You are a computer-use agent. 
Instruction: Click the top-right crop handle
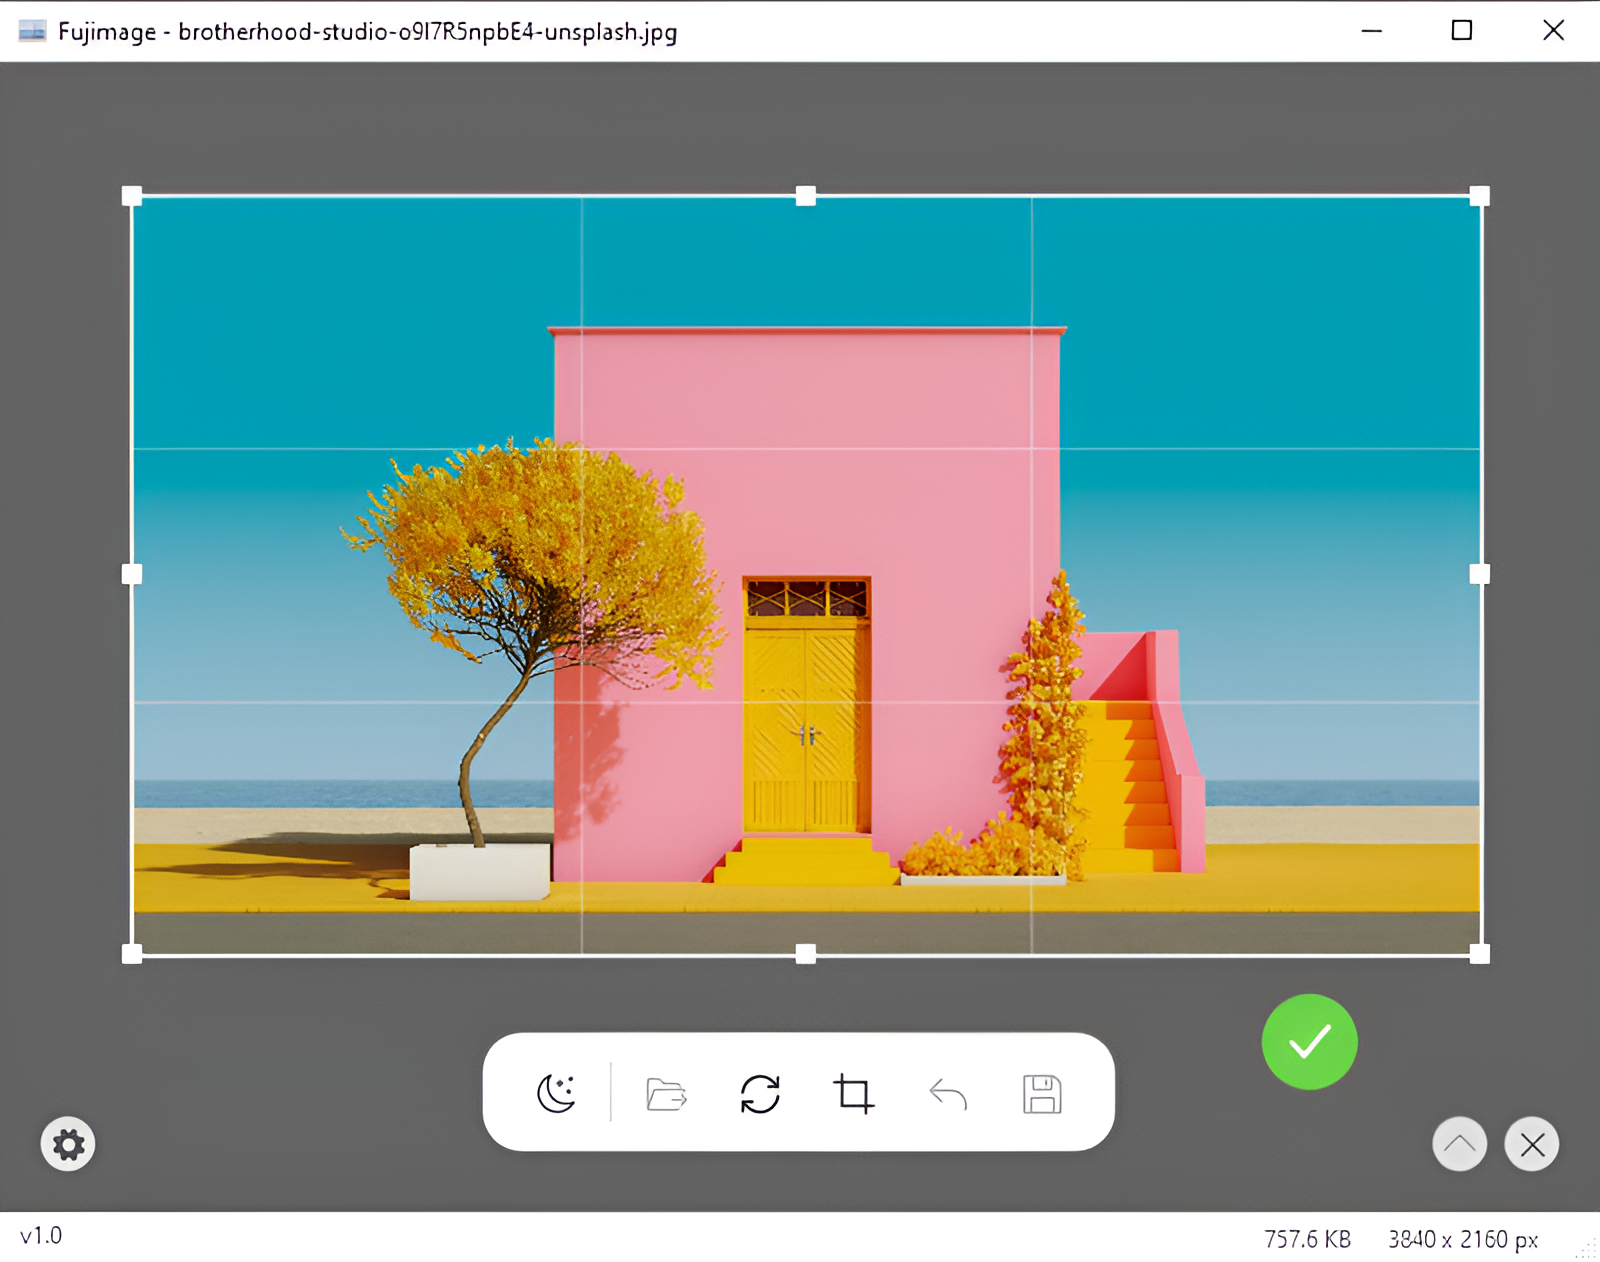pyautogui.click(x=1480, y=196)
